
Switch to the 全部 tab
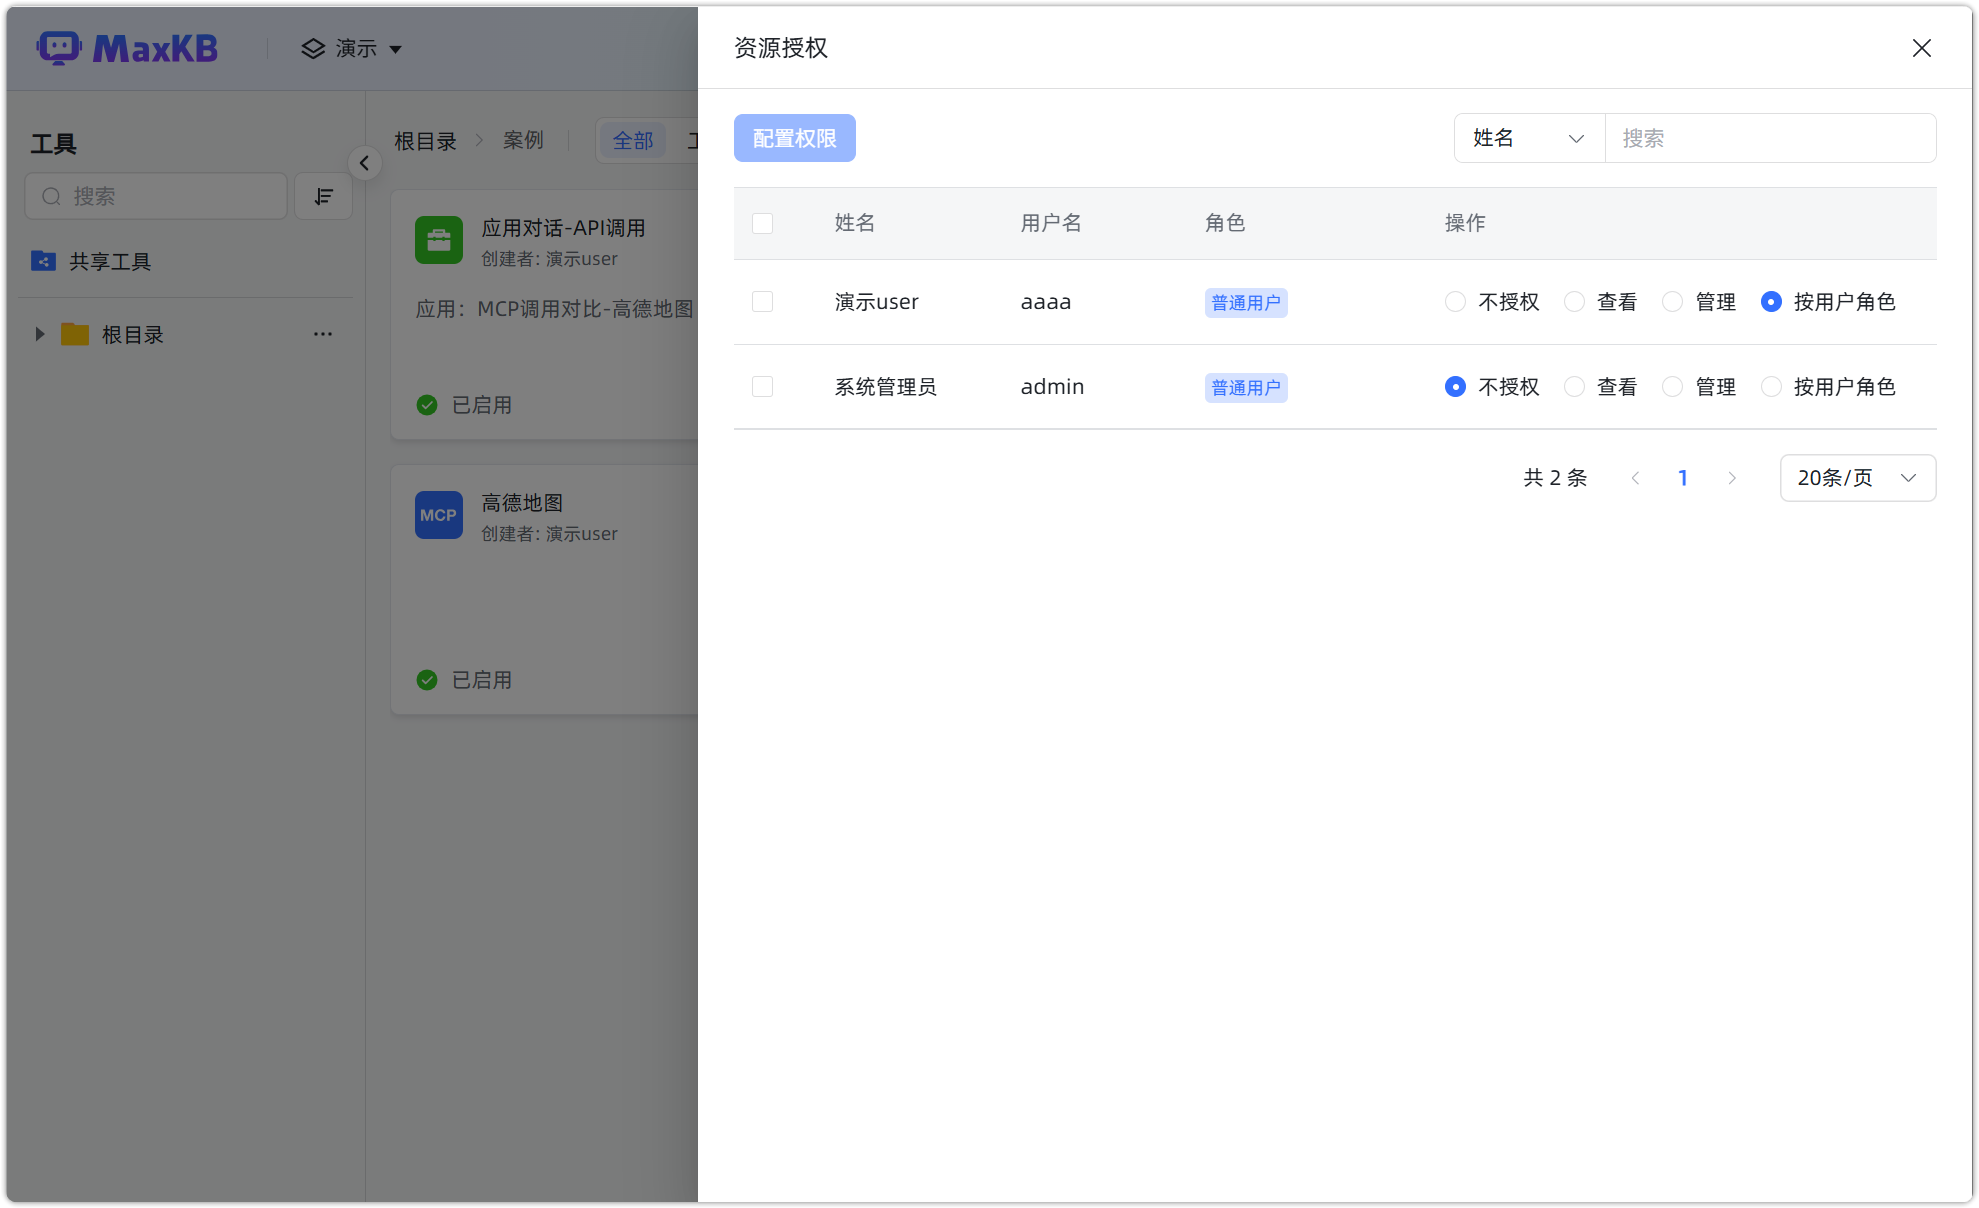click(633, 140)
